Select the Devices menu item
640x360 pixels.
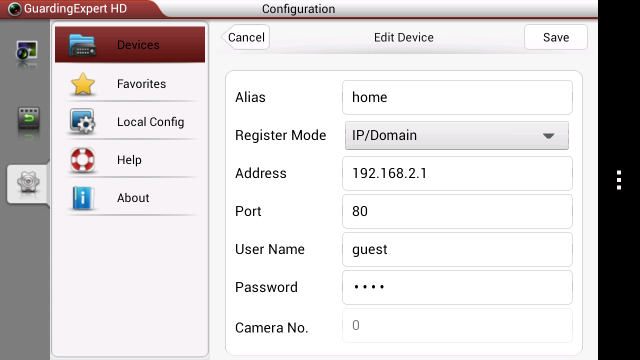130,44
